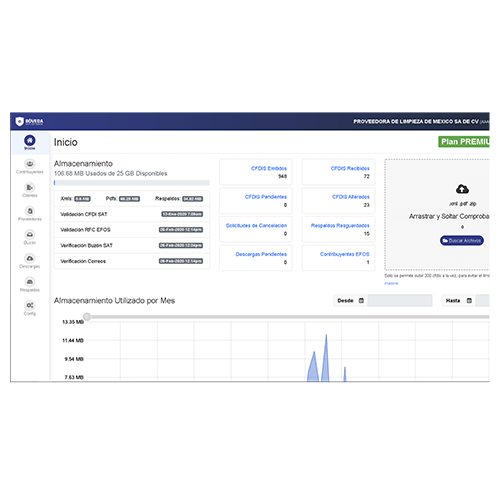Open the Respaldos sidebar icon
The height and width of the screenshot is (500, 500).
(30, 282)
